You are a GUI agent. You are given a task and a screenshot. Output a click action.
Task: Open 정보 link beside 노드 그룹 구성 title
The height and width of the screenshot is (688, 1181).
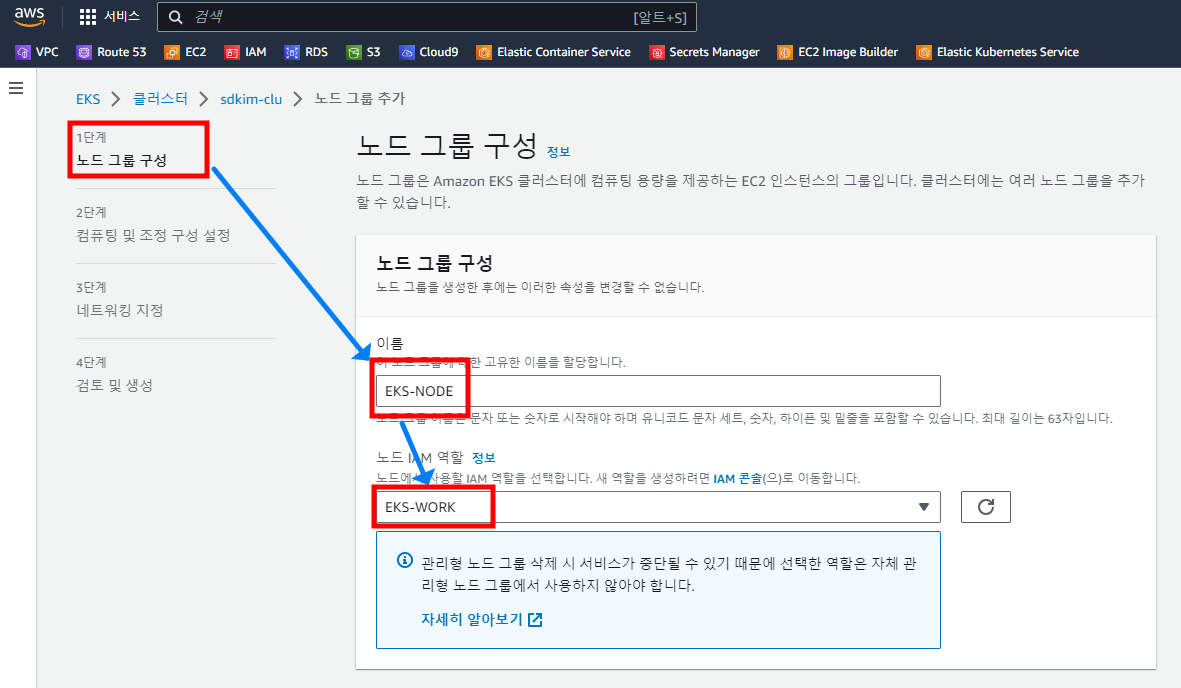point(558,151)
